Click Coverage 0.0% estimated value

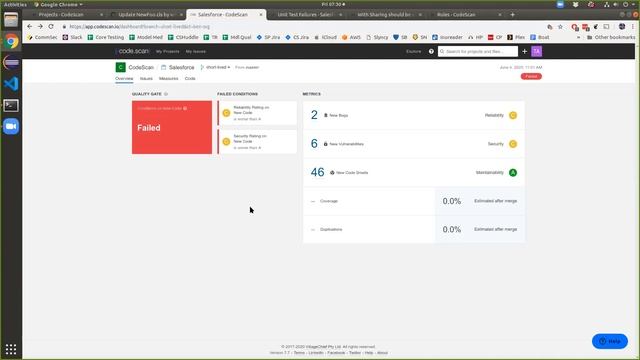(x=452, y=201)
